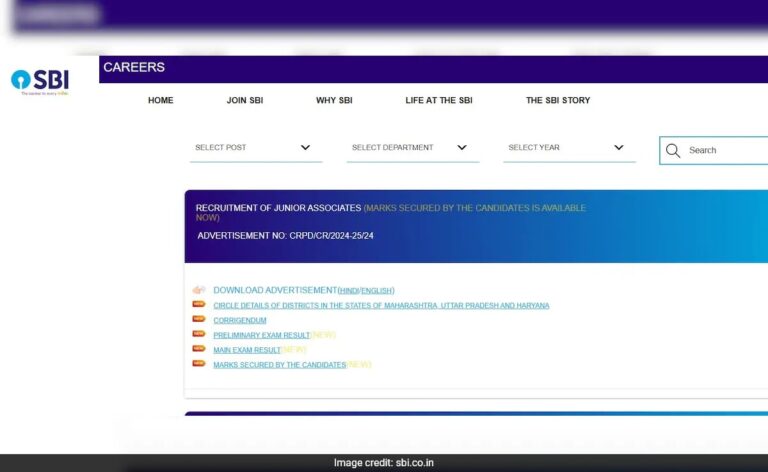Click the NEW badge beside Marks Secured
The width and height of the screenshot is (768, 472).
tap(198, 364)
